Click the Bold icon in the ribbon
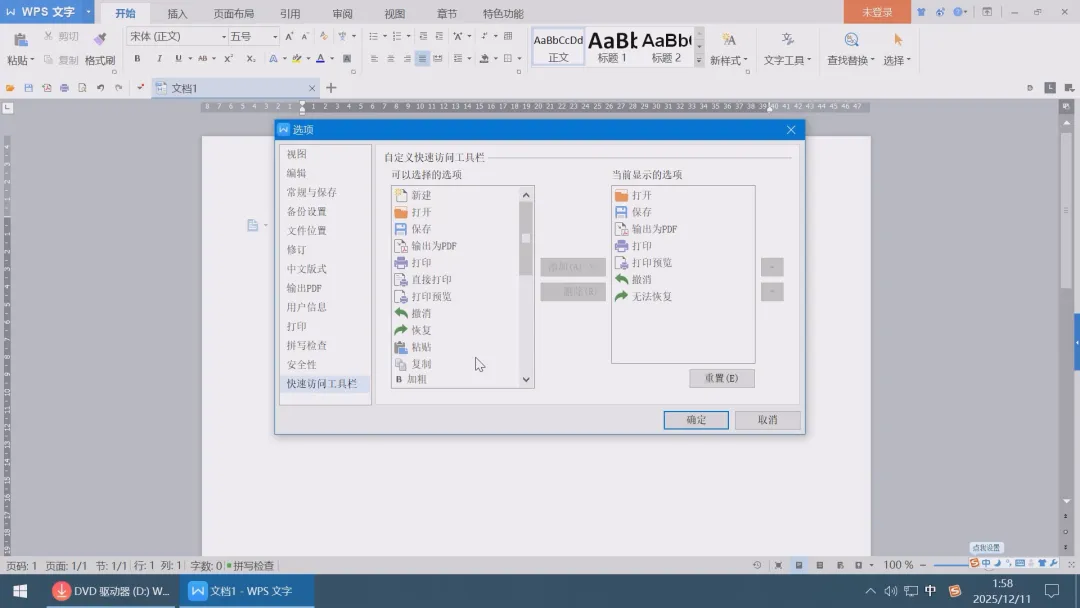This screenshot has width=1080, height=608. 137,59
